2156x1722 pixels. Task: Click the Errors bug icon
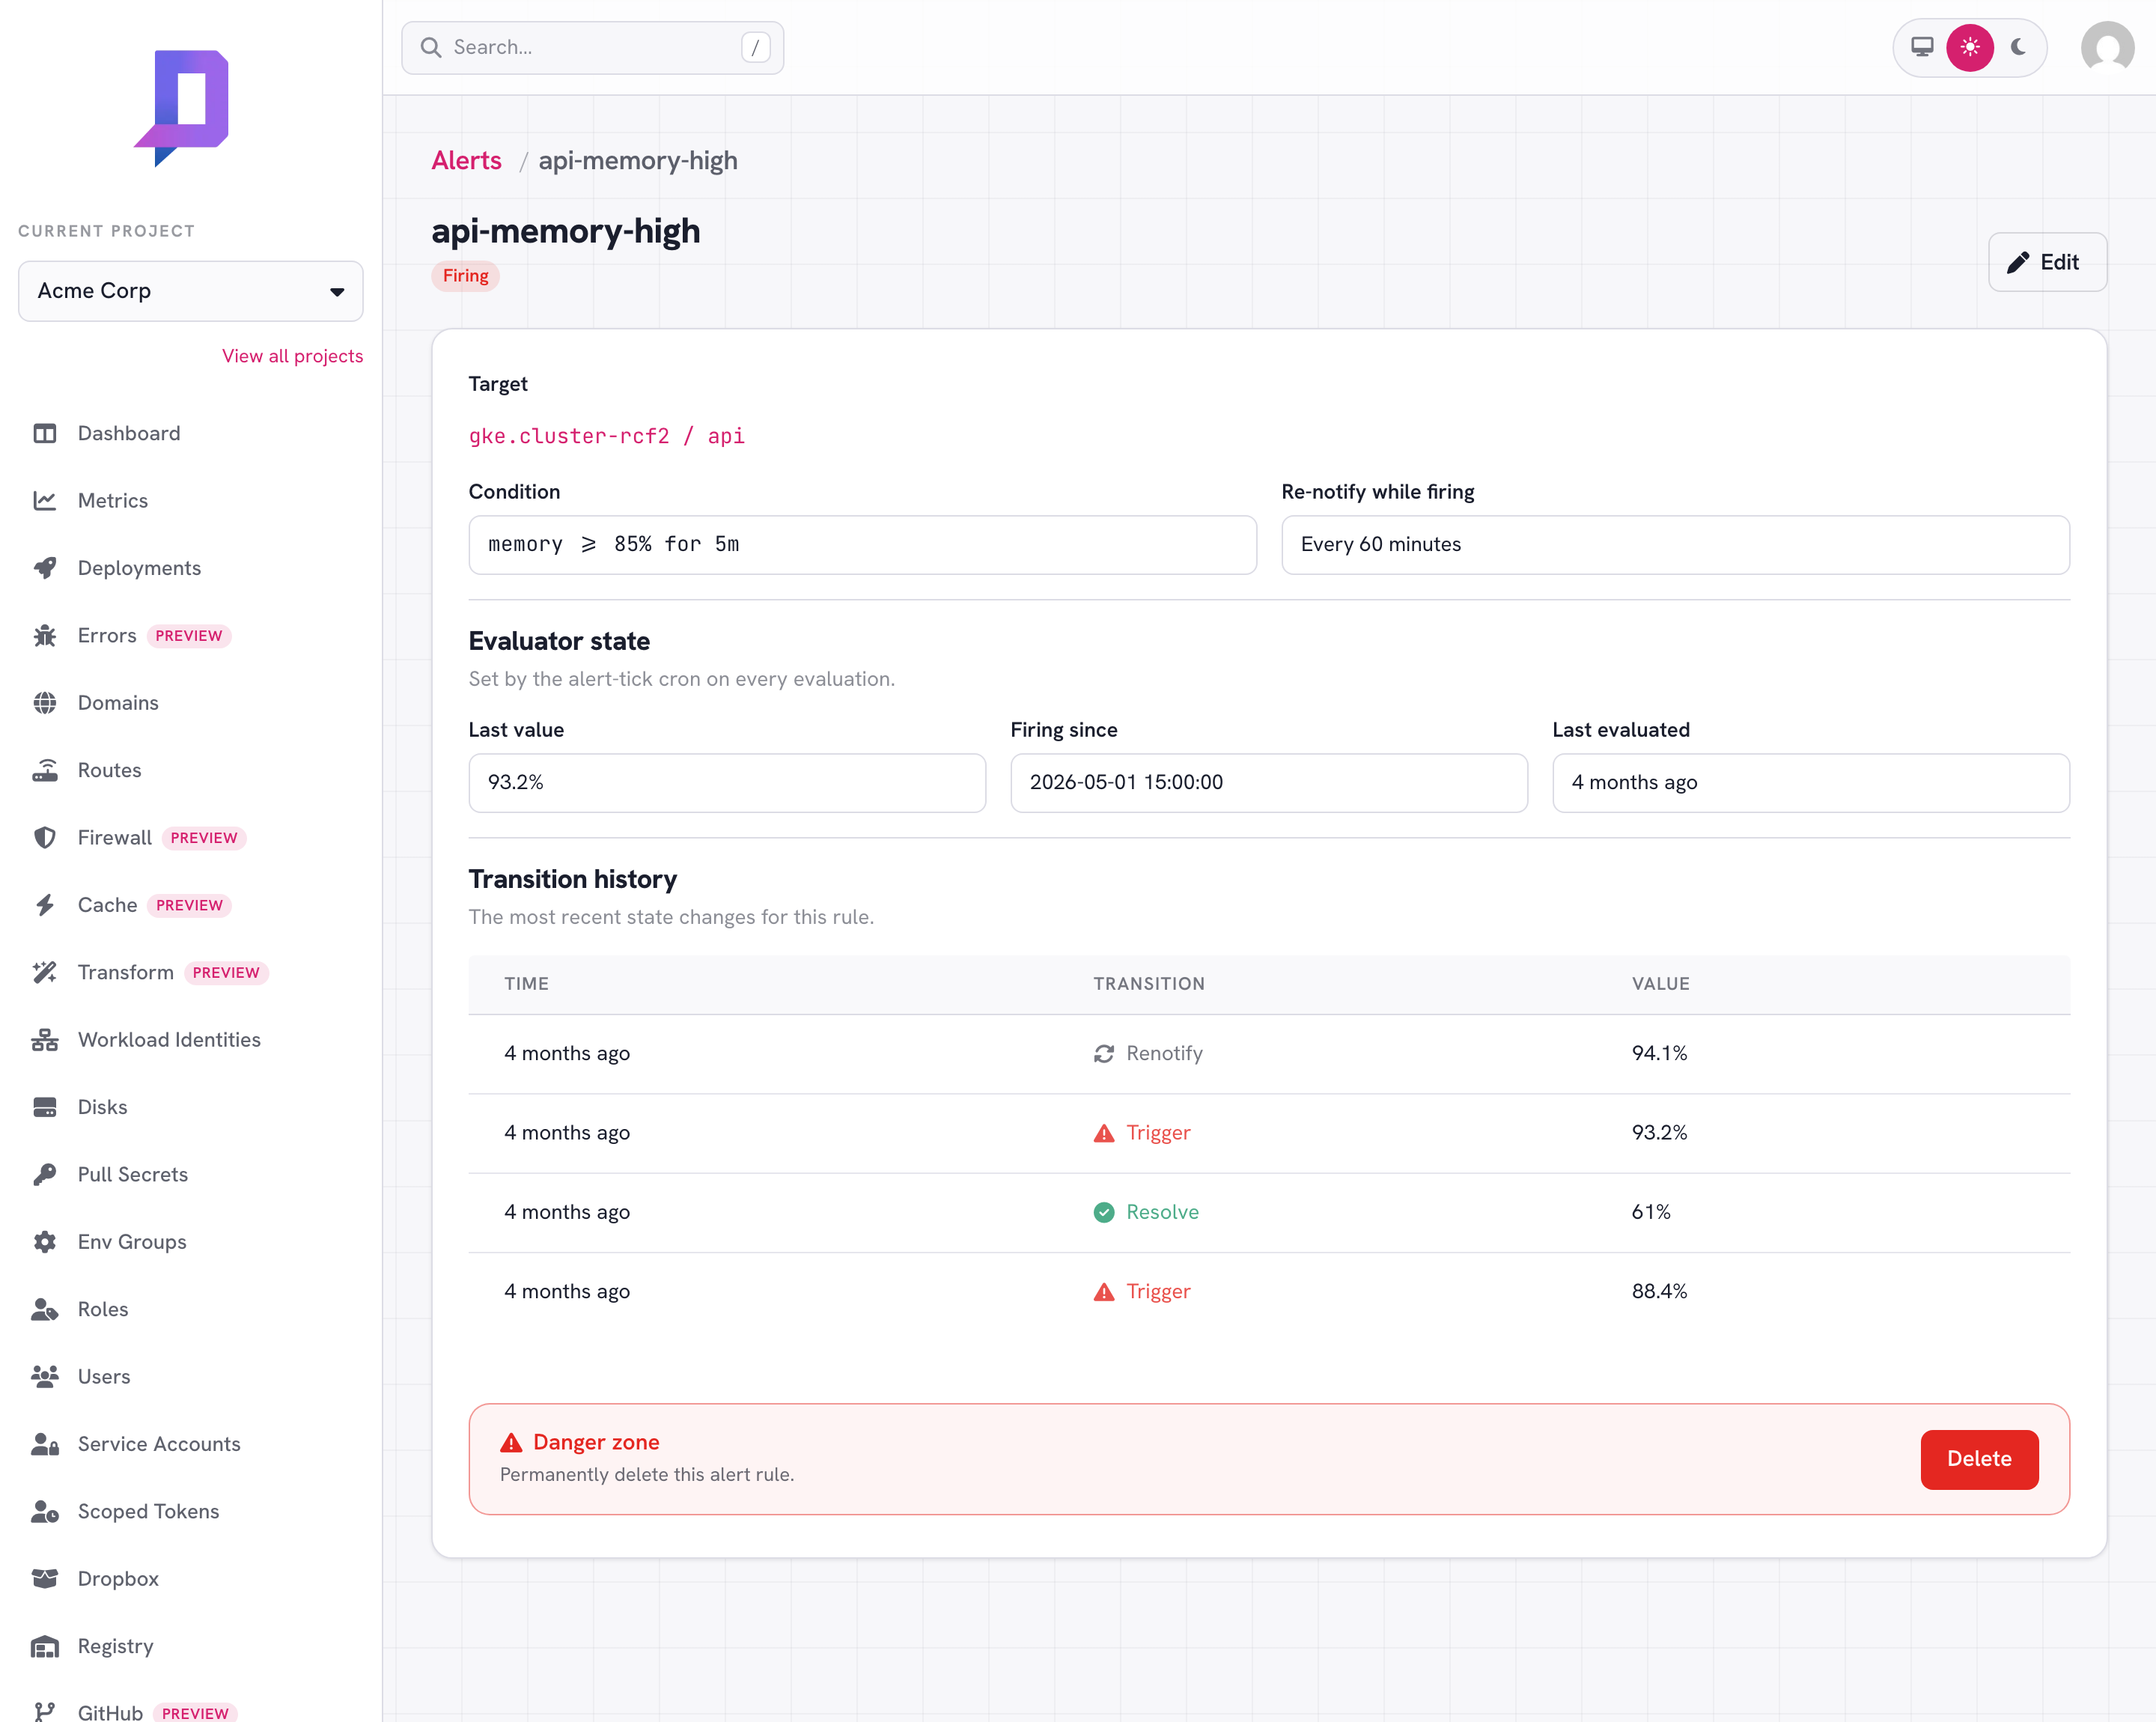[45, 636]
